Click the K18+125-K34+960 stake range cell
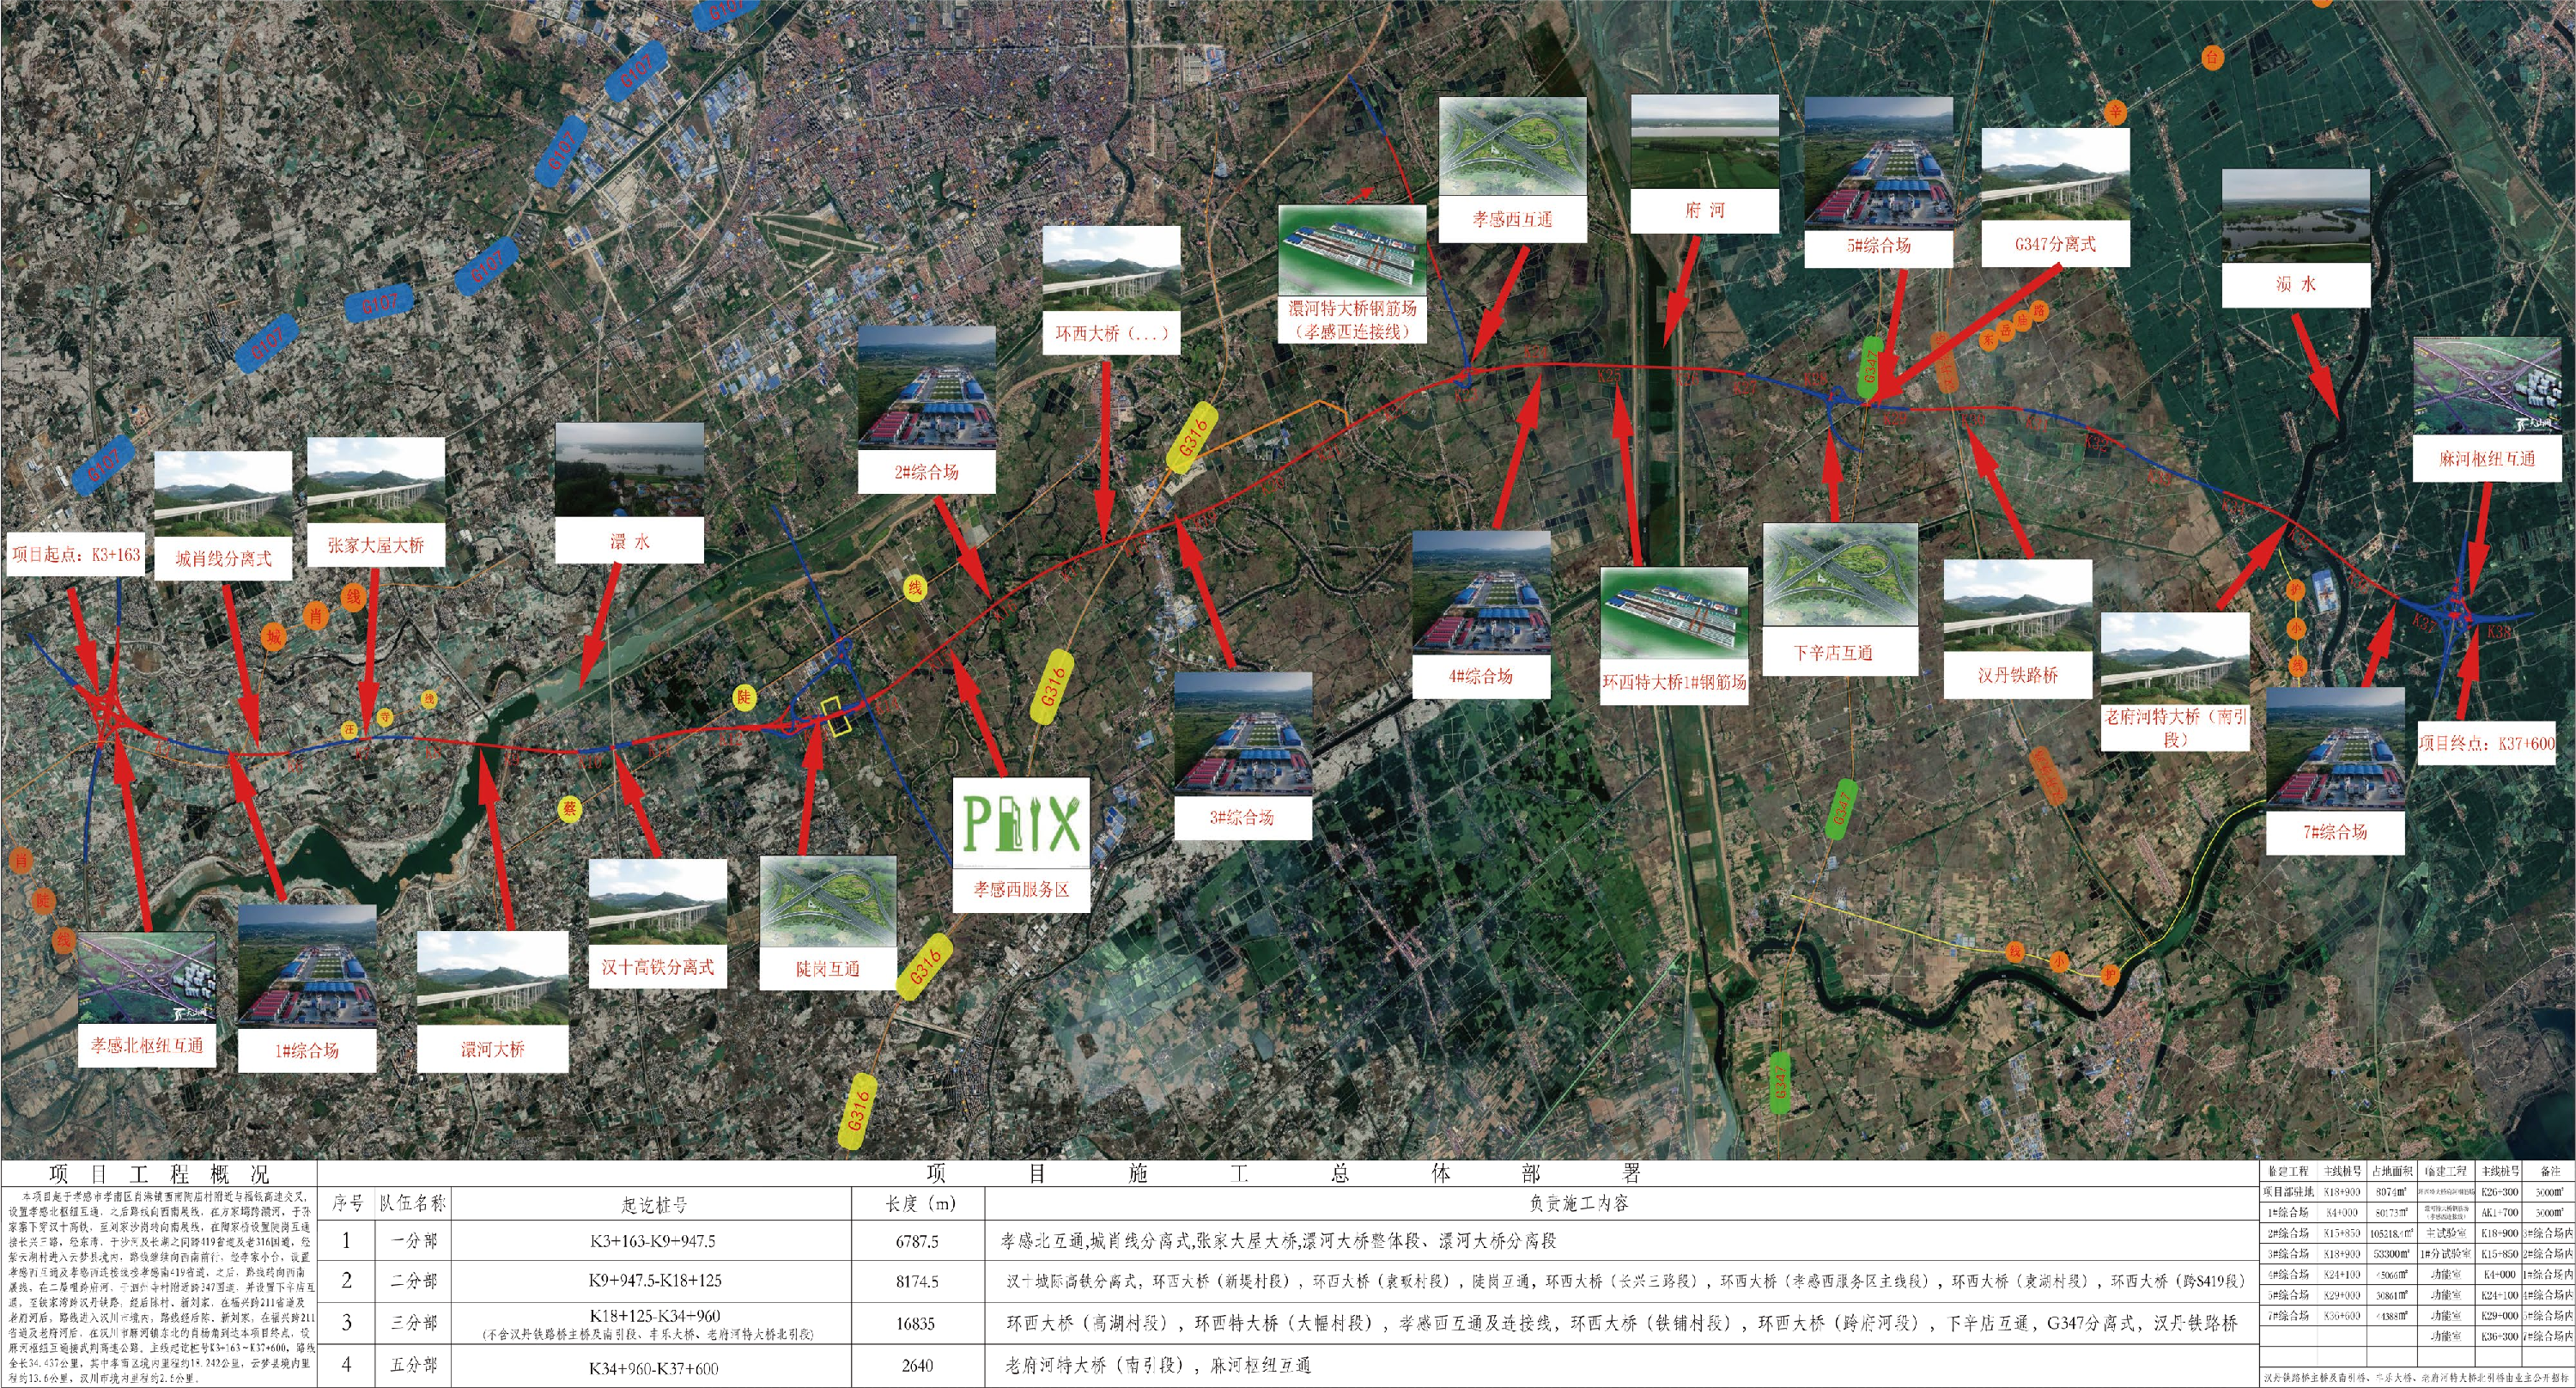The width and height of the screenshot is (2576, 1388). point(654,1316)
